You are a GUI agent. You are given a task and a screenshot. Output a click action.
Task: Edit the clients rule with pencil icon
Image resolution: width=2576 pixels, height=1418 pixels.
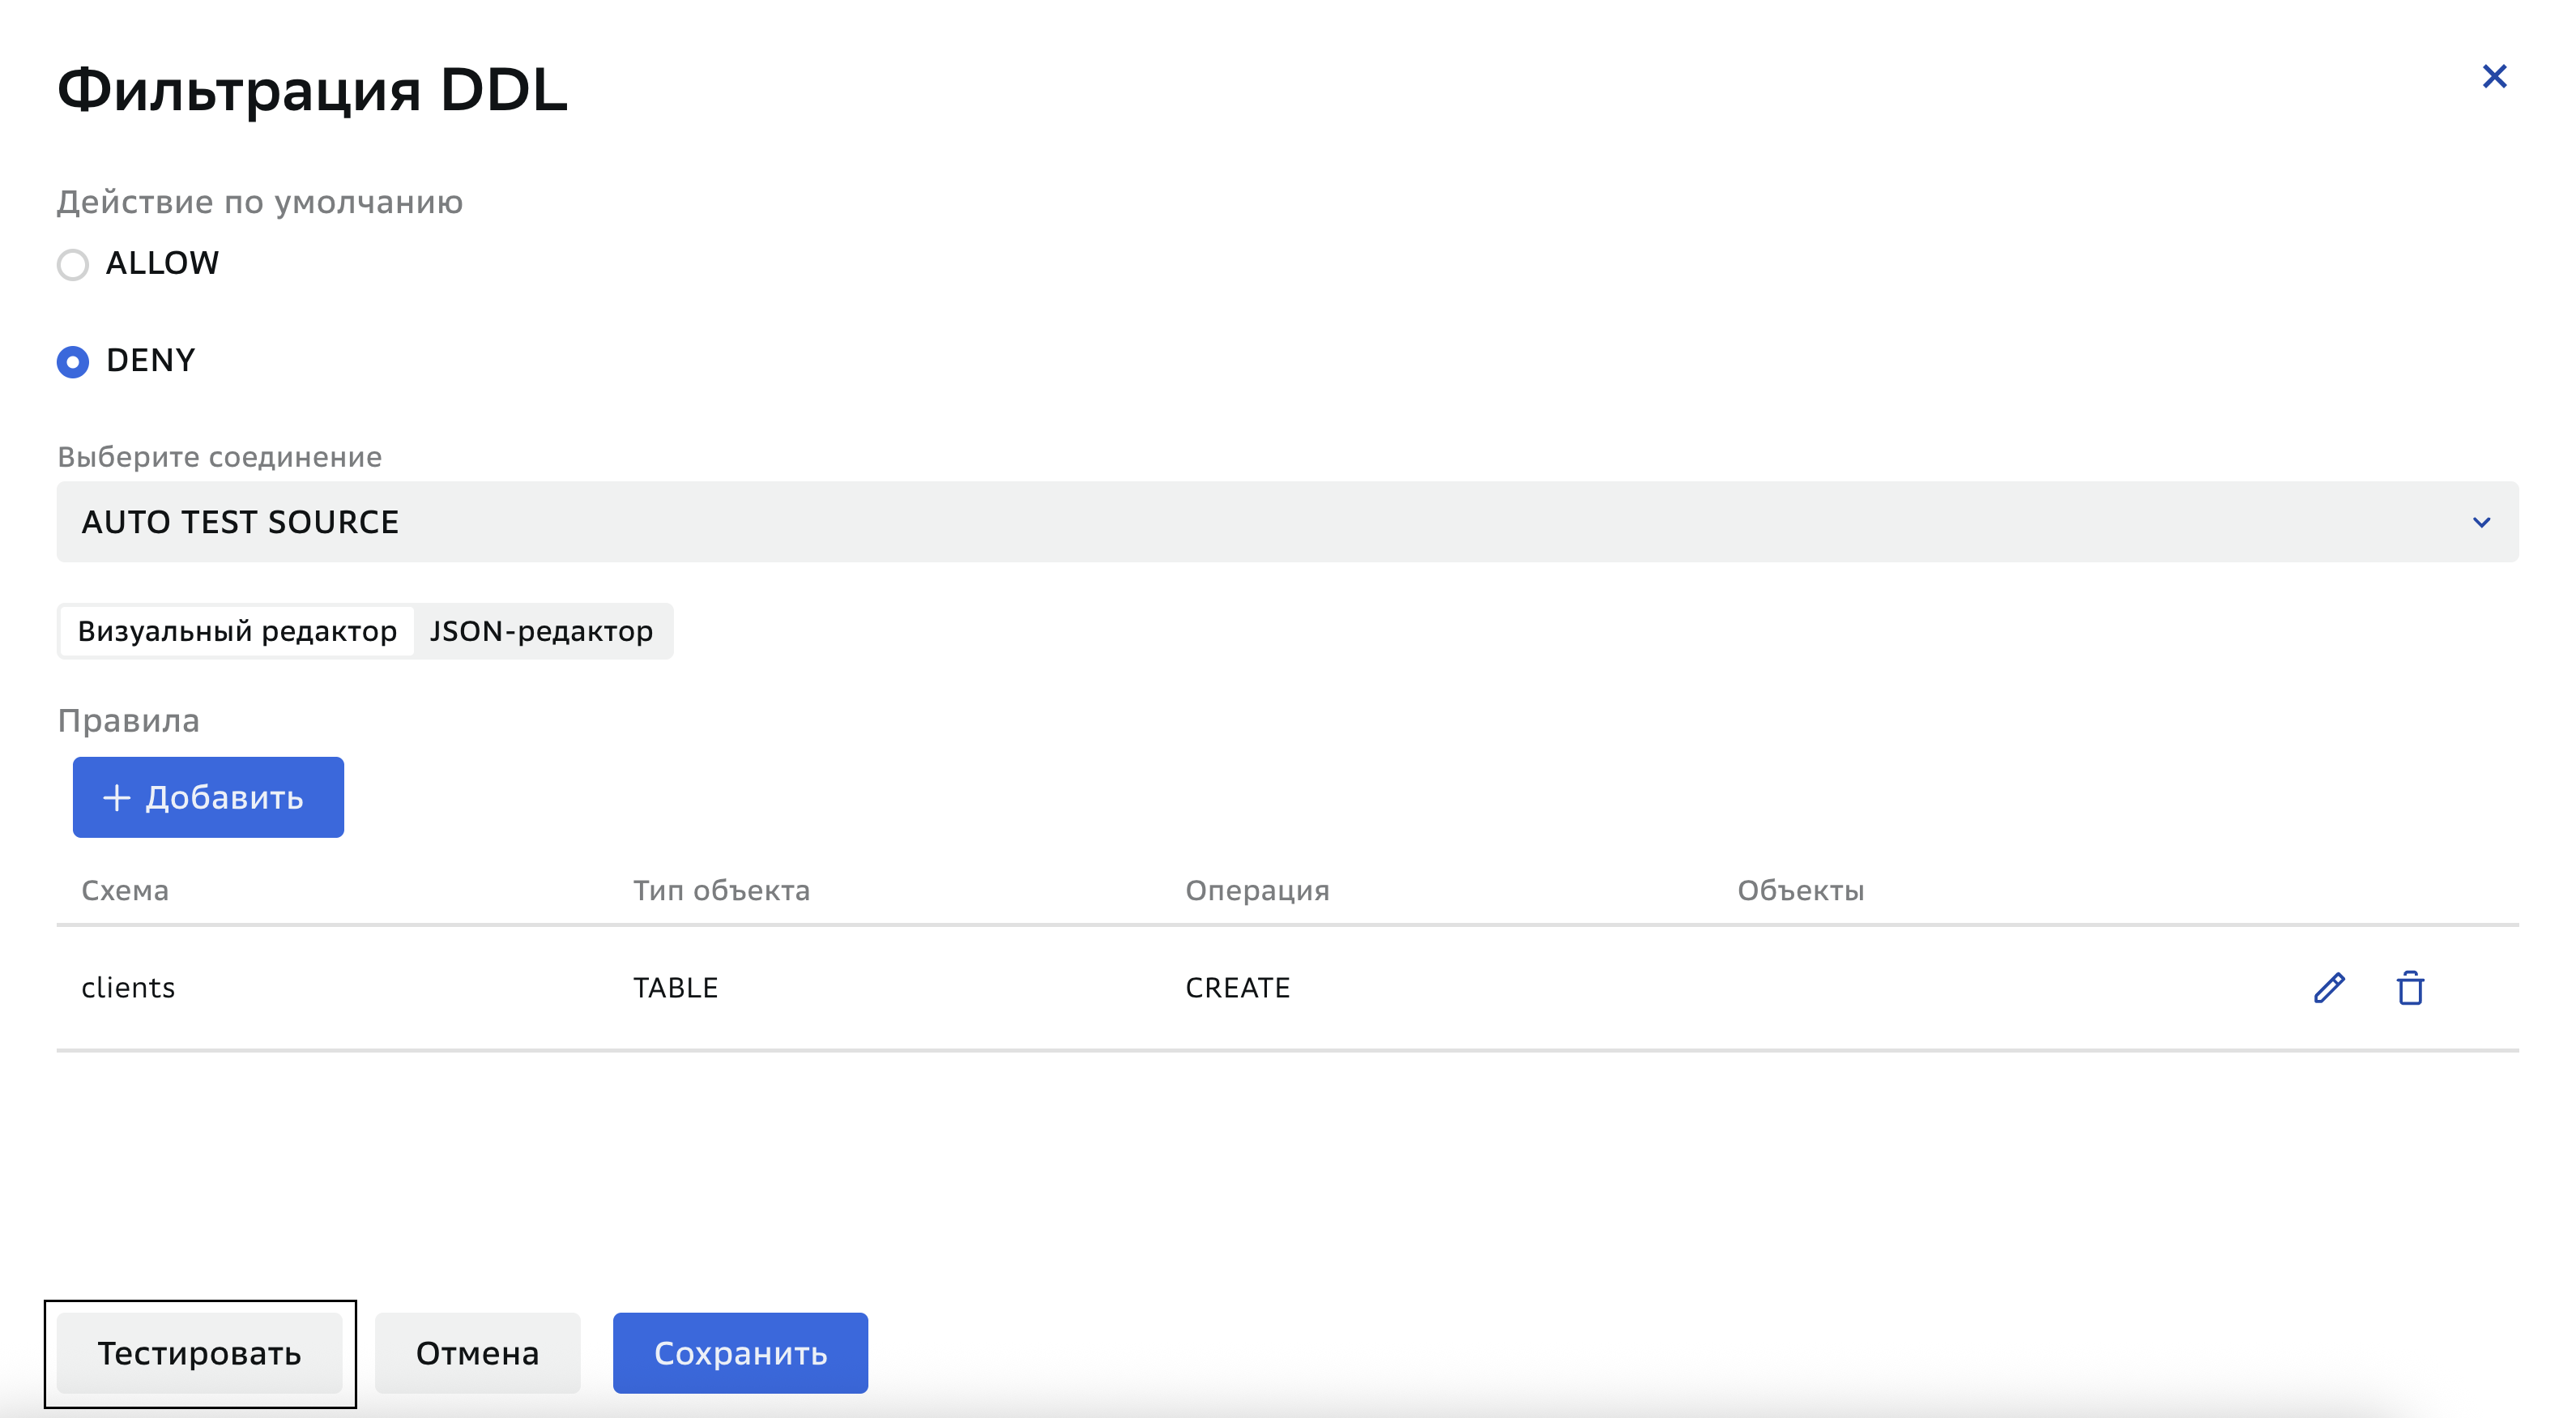tap(2329, 988)
